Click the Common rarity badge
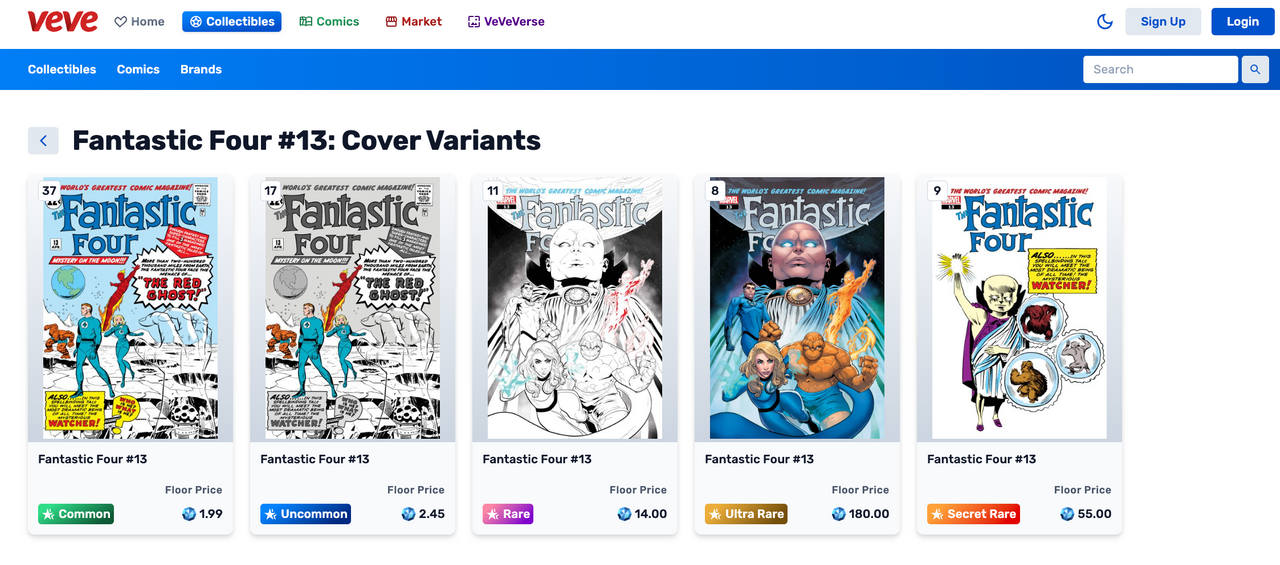The height and width of the screenshot is (565, 1280). 76,514
